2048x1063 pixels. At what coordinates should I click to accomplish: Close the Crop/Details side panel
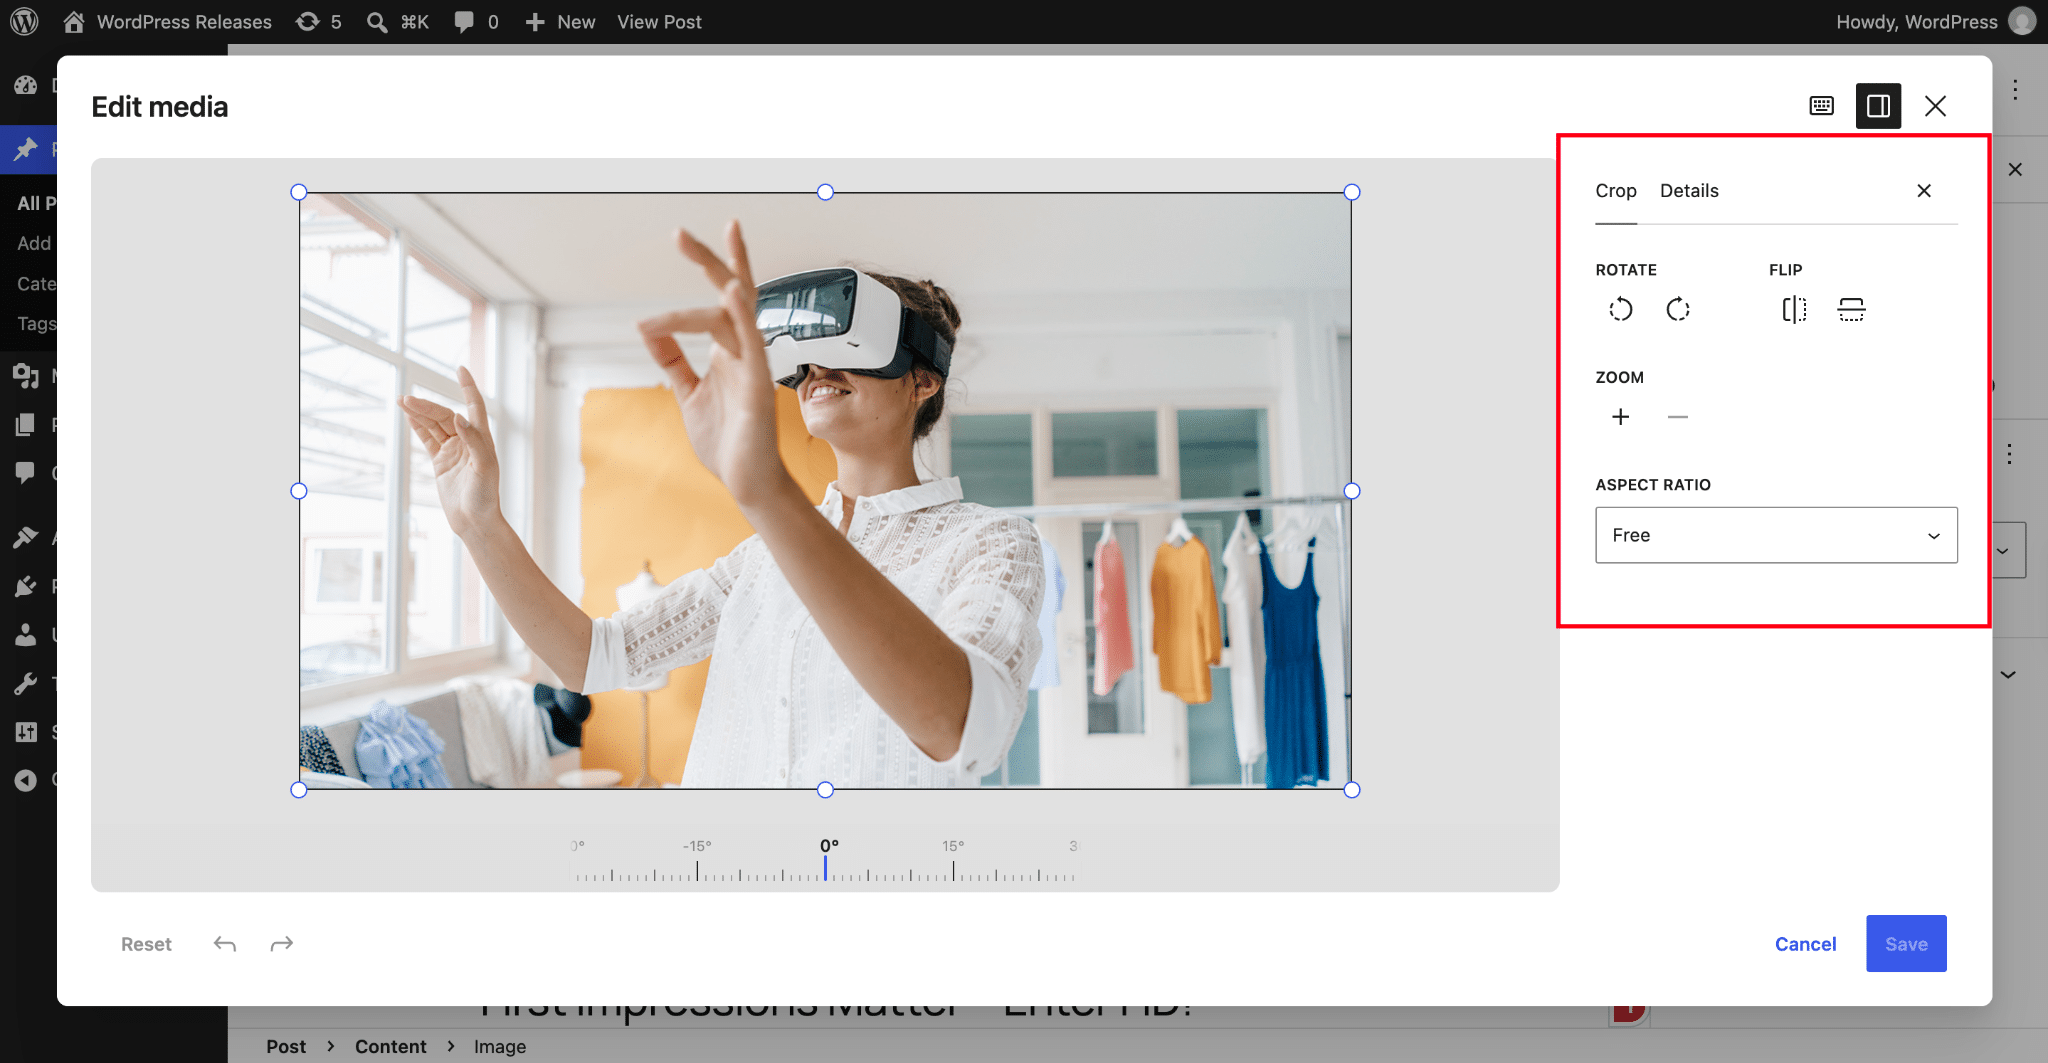coord(1924,191)
